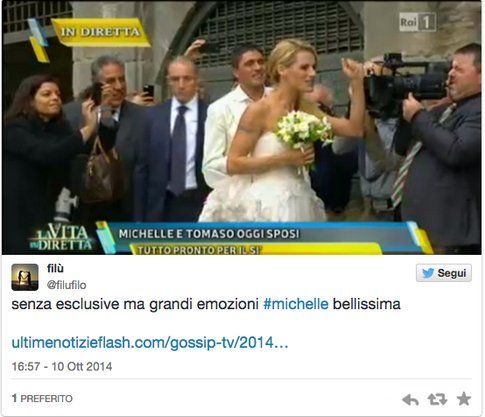The image size is (485, 417).
Task: View the 1 PREFERITO favorites count
Action: point(42,398)
